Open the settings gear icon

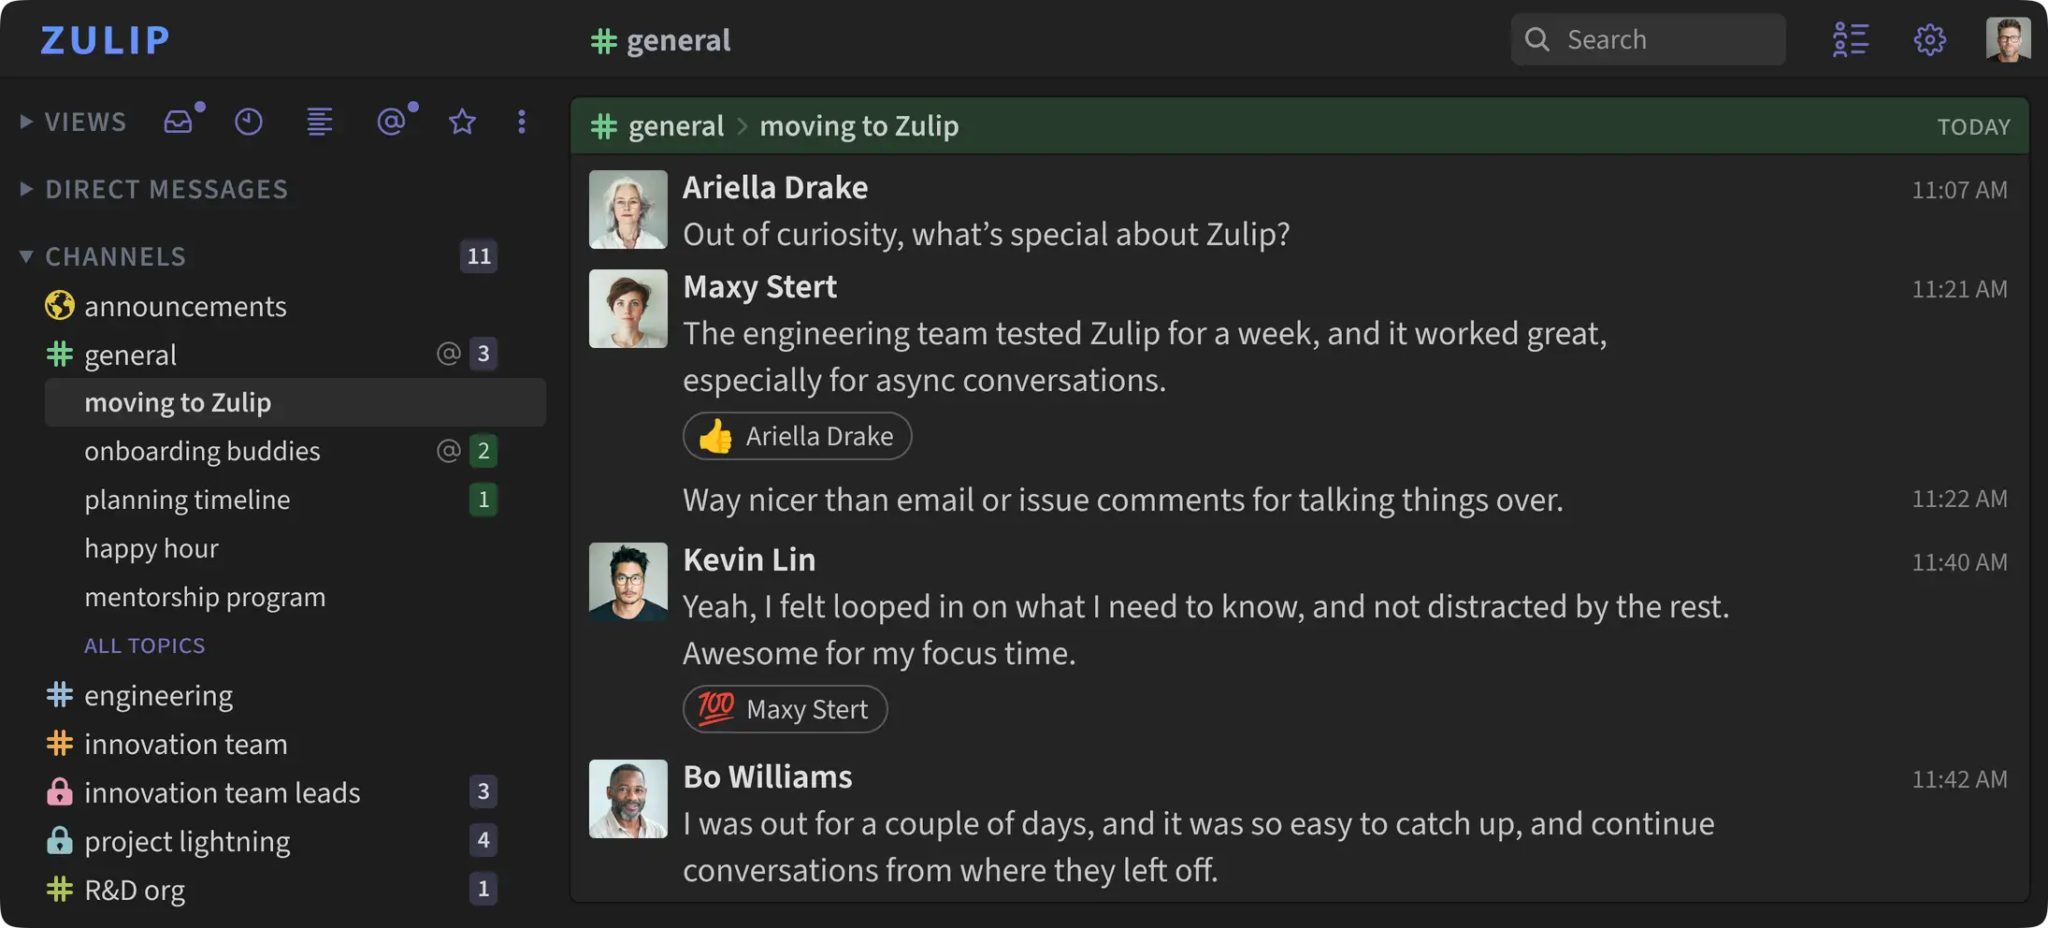(1929, 39)
